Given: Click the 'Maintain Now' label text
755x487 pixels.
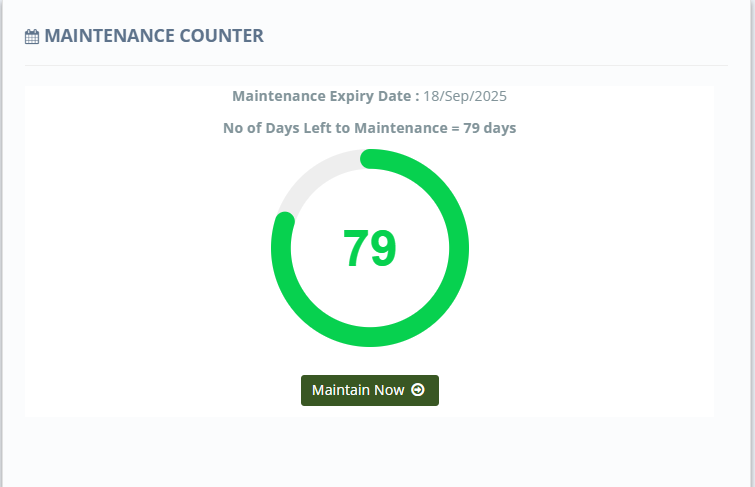Looking at the screenshot, I should point(358,390).
